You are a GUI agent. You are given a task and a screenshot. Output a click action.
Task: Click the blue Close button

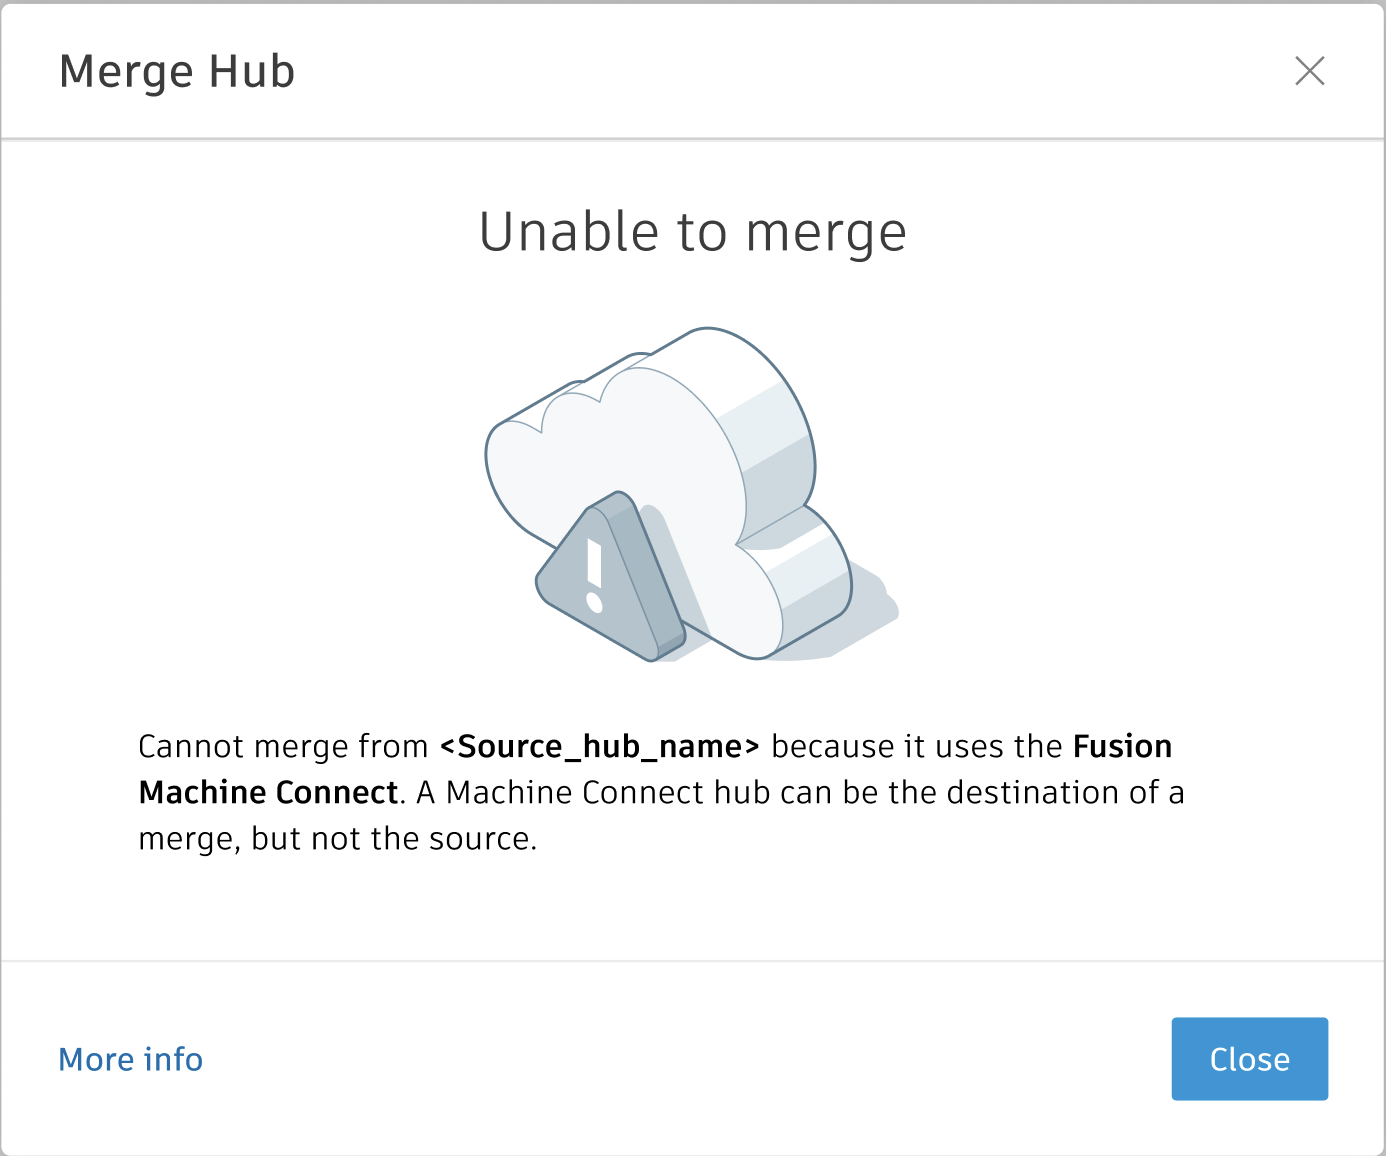pyautogui.click(x=1249, y=1059)
